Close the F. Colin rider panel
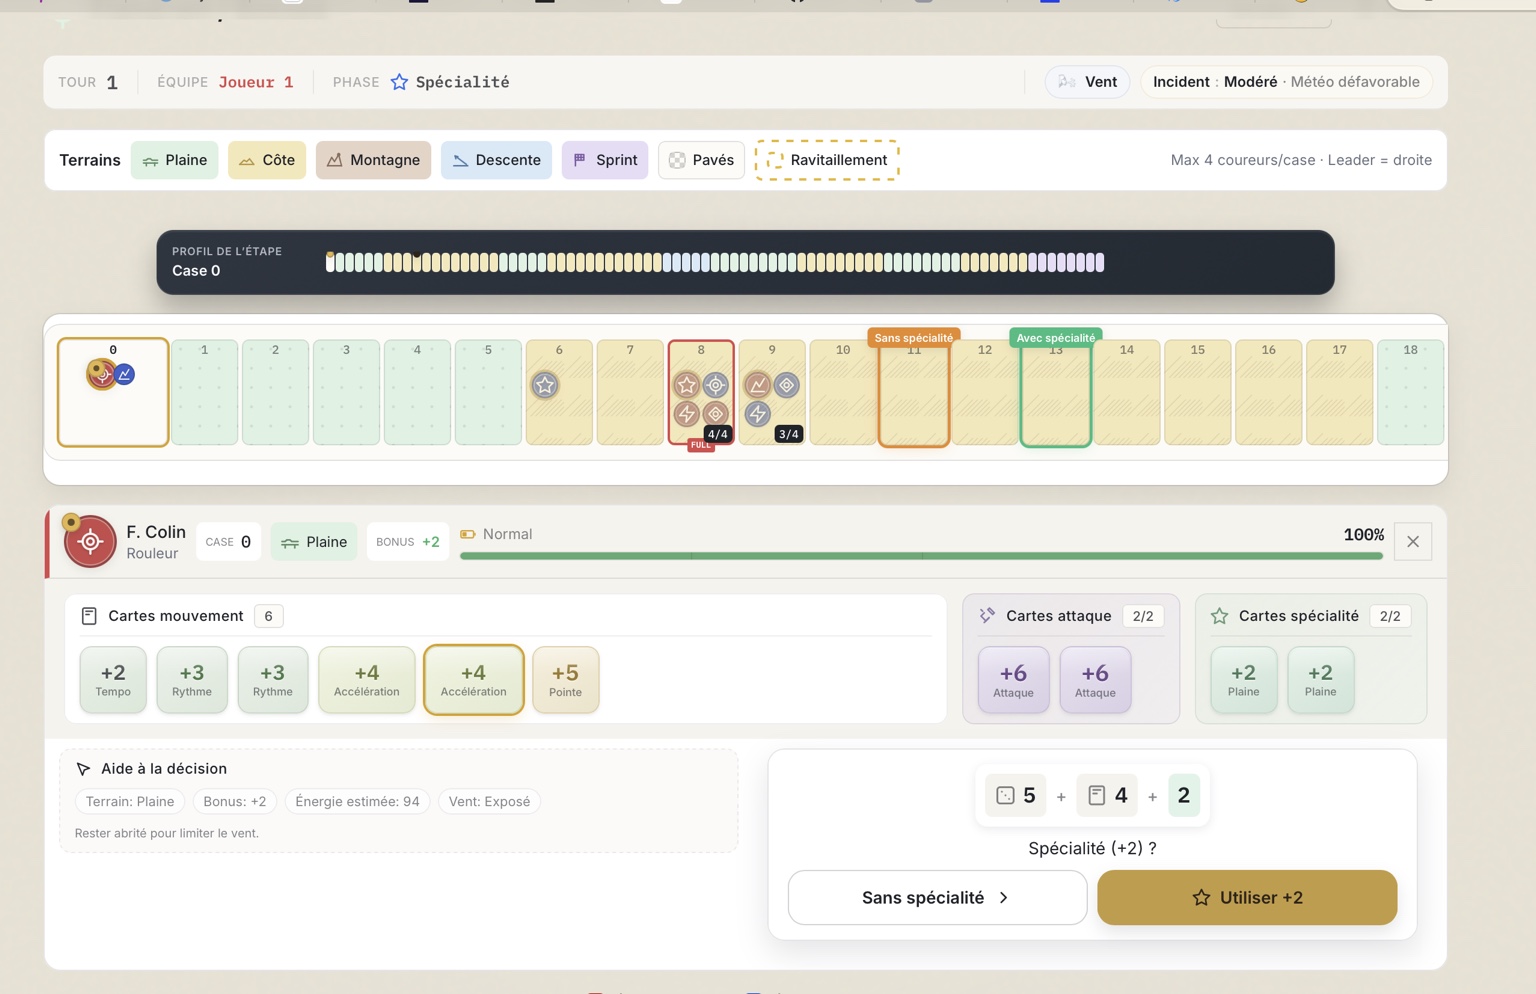This screenshot has height=994, width=1536. pos(1412,542)
